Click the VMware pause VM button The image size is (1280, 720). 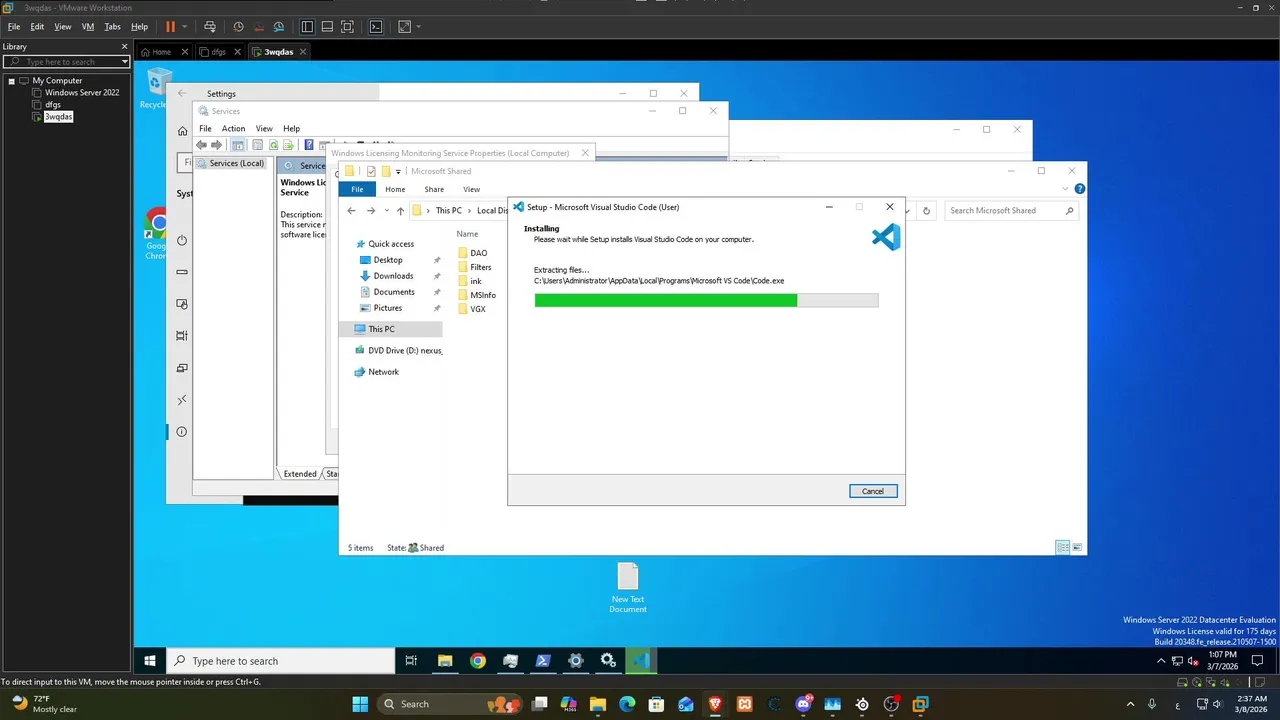[170, 27]
